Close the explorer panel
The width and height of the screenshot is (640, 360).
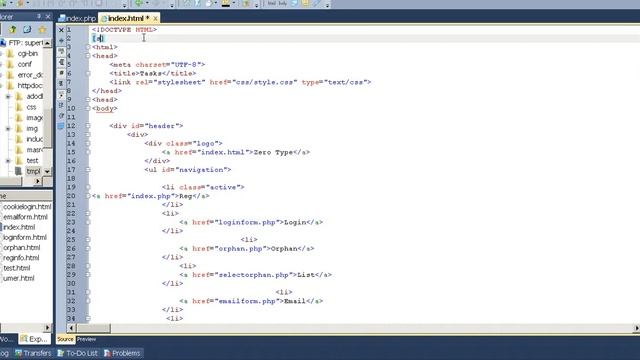pos(48,16)
